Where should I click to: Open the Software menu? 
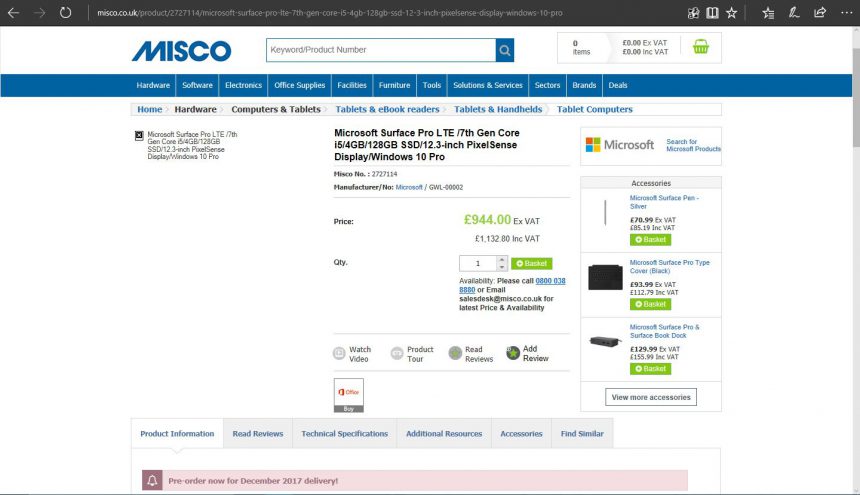tap(197, 86)
